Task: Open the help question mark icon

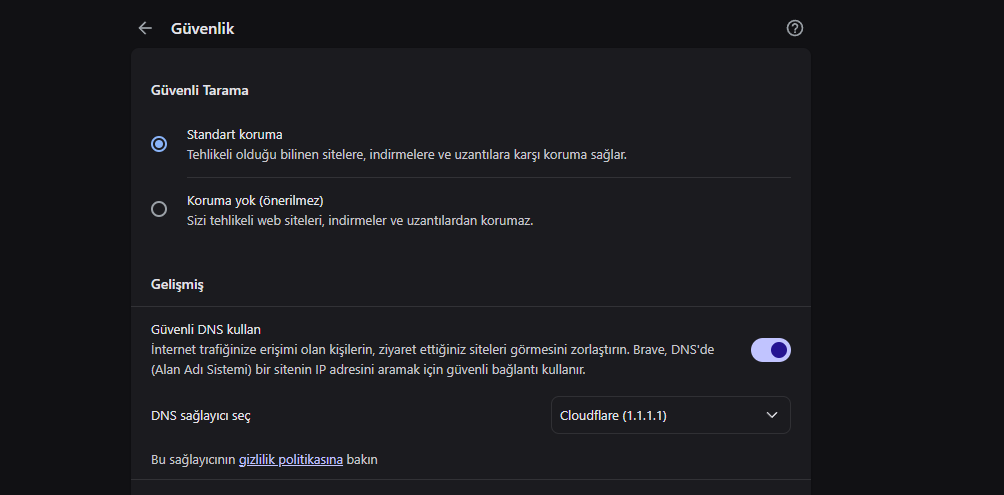Action: click(795, 28)
